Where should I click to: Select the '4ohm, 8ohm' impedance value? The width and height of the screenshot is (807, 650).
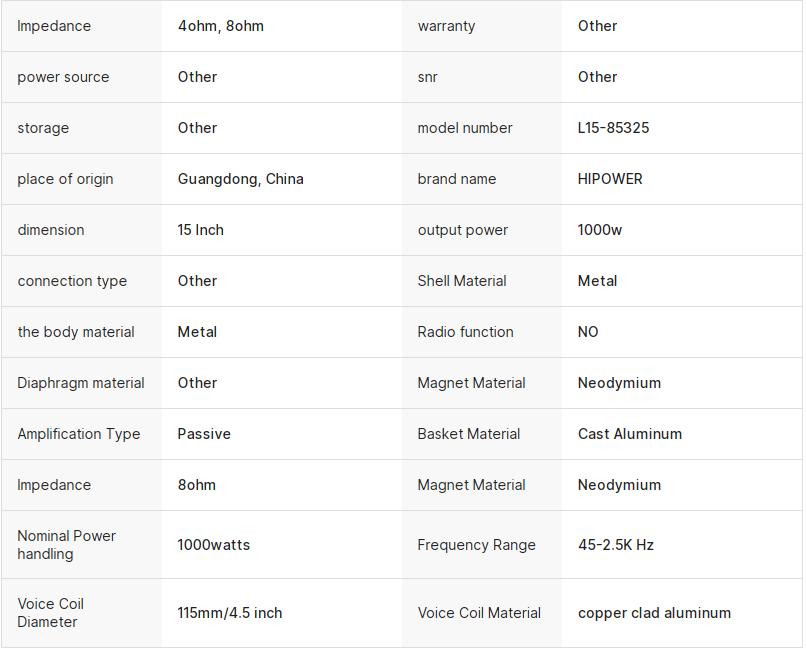coord(220,26)
